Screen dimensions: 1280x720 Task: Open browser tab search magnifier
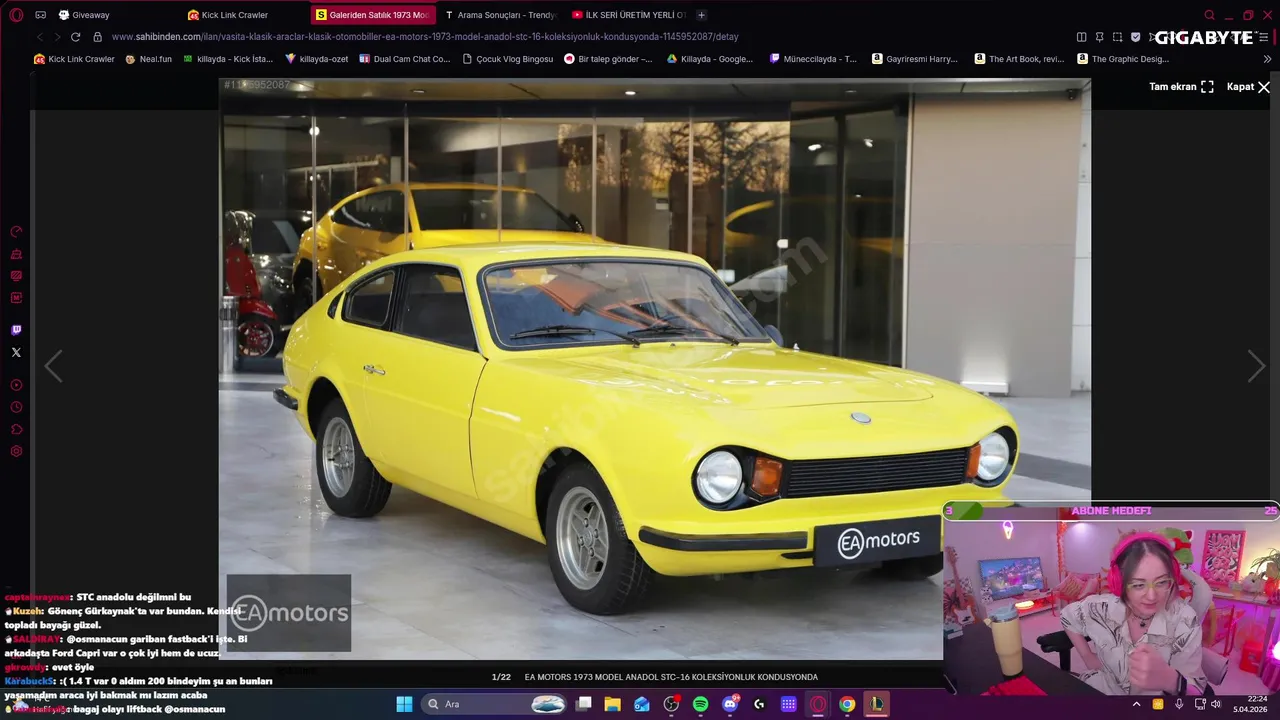1209,15
